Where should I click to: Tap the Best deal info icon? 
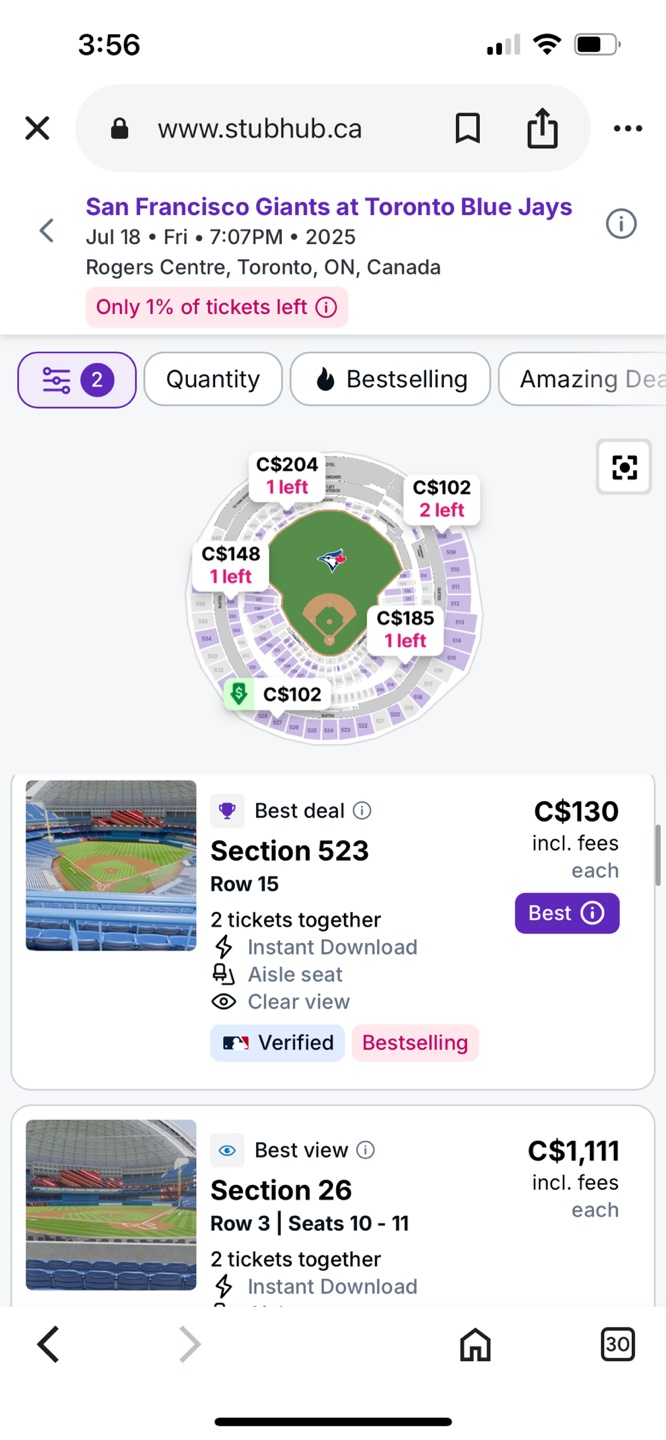pos(363,811)
